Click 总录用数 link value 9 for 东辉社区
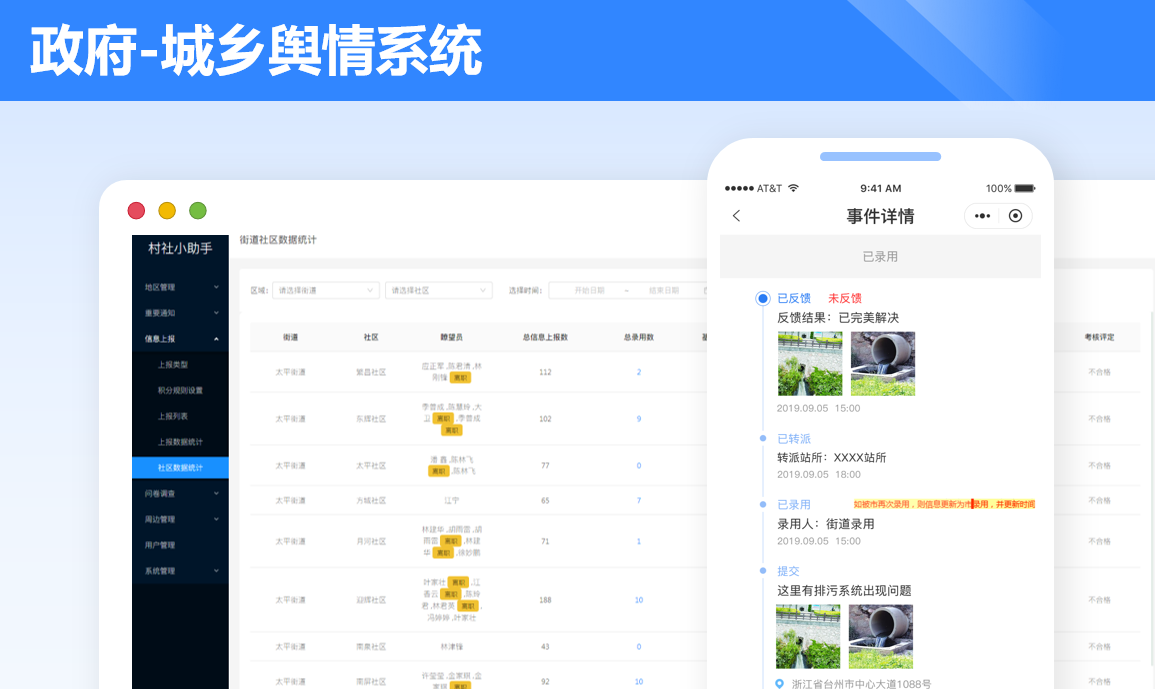Viewport: 1155px width, 689px height. point(639,419)
